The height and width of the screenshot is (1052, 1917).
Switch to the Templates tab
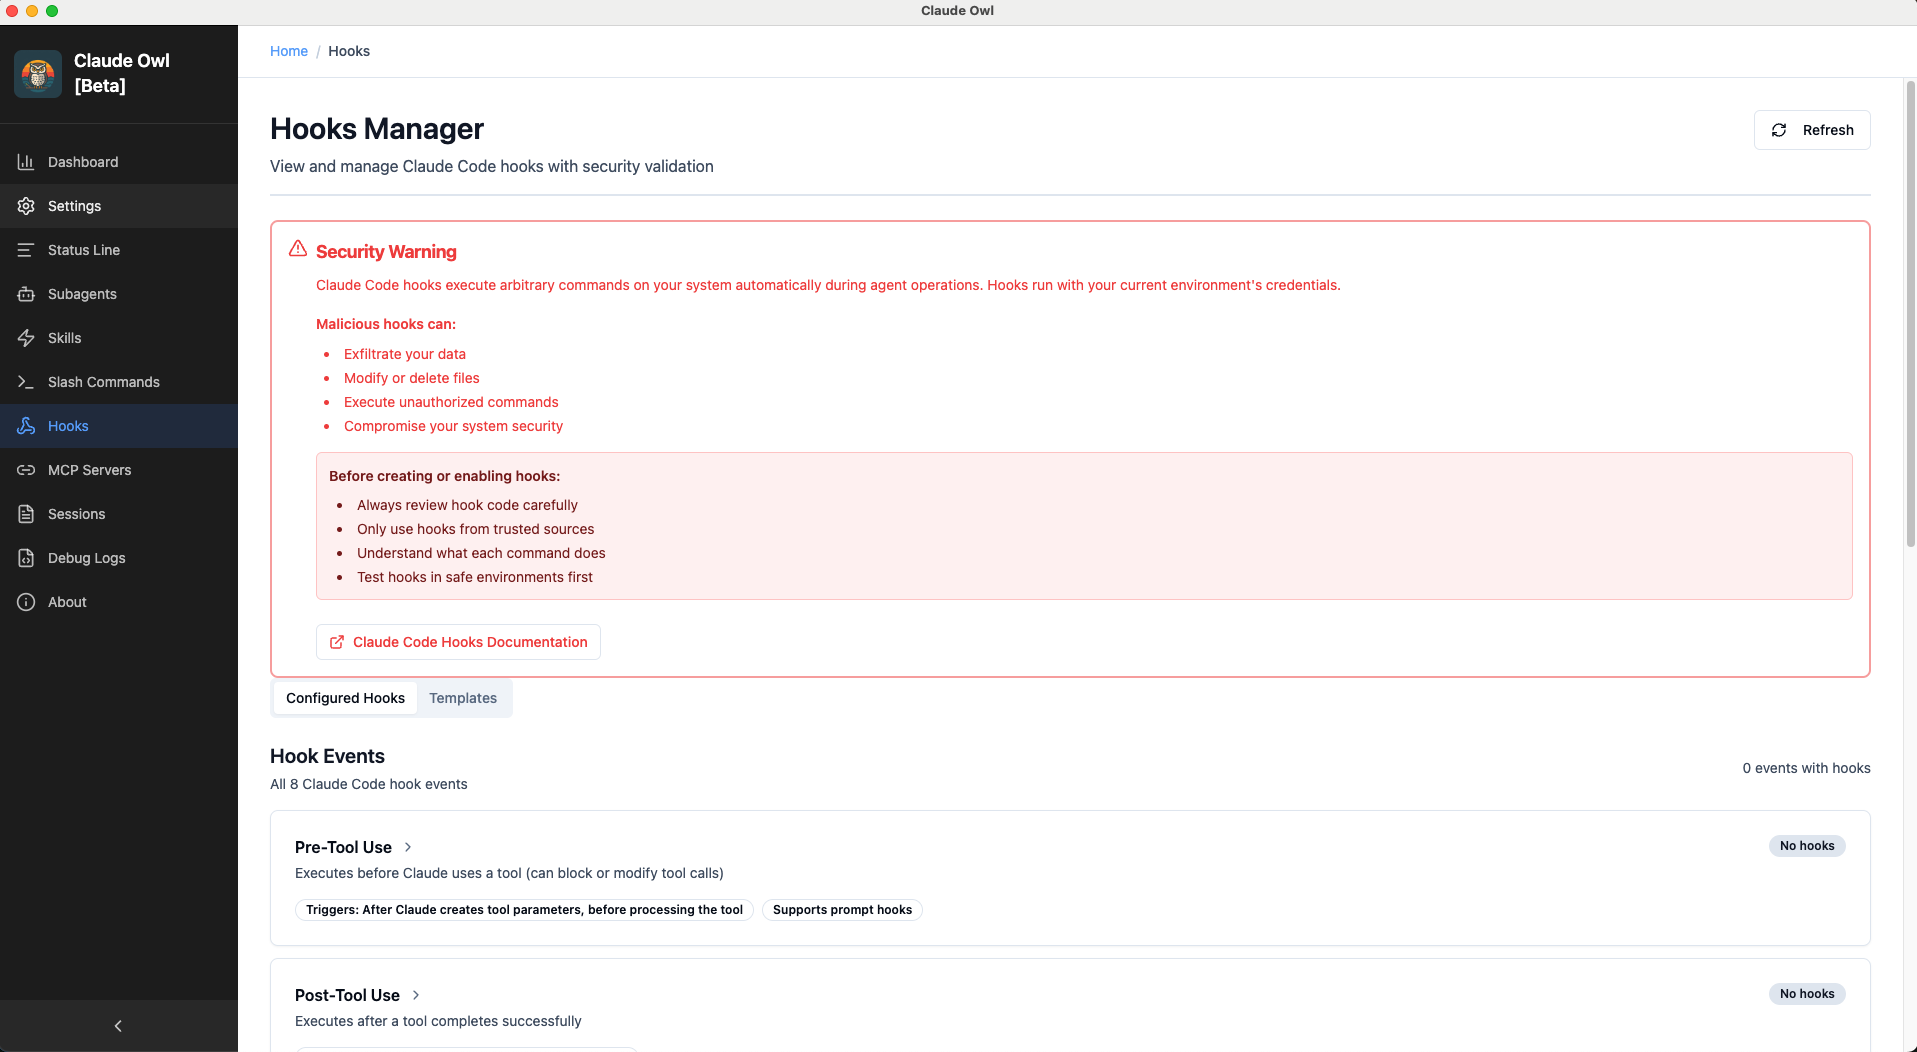[463, 698]
